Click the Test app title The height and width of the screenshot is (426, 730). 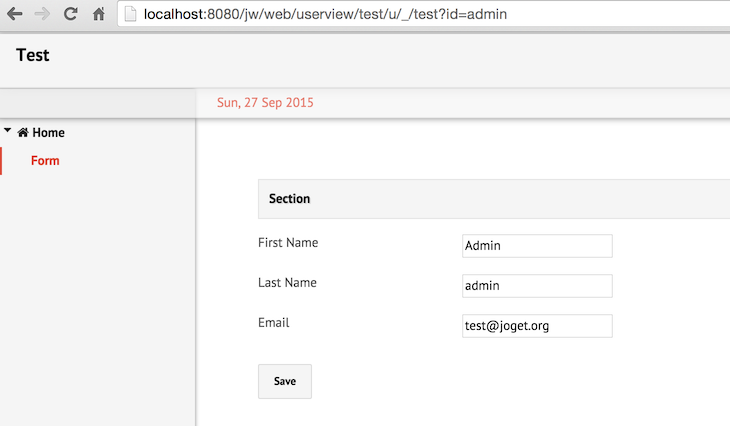point(33,55)
